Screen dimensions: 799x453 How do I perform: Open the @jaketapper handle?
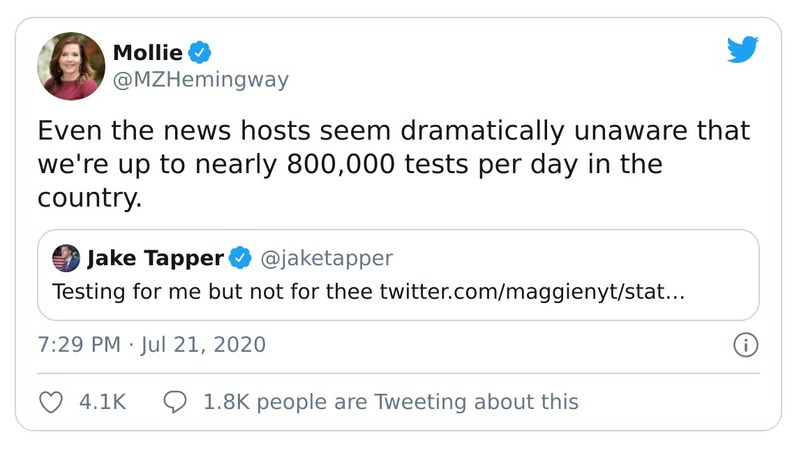pyautogui.click(x=326, y=259)
